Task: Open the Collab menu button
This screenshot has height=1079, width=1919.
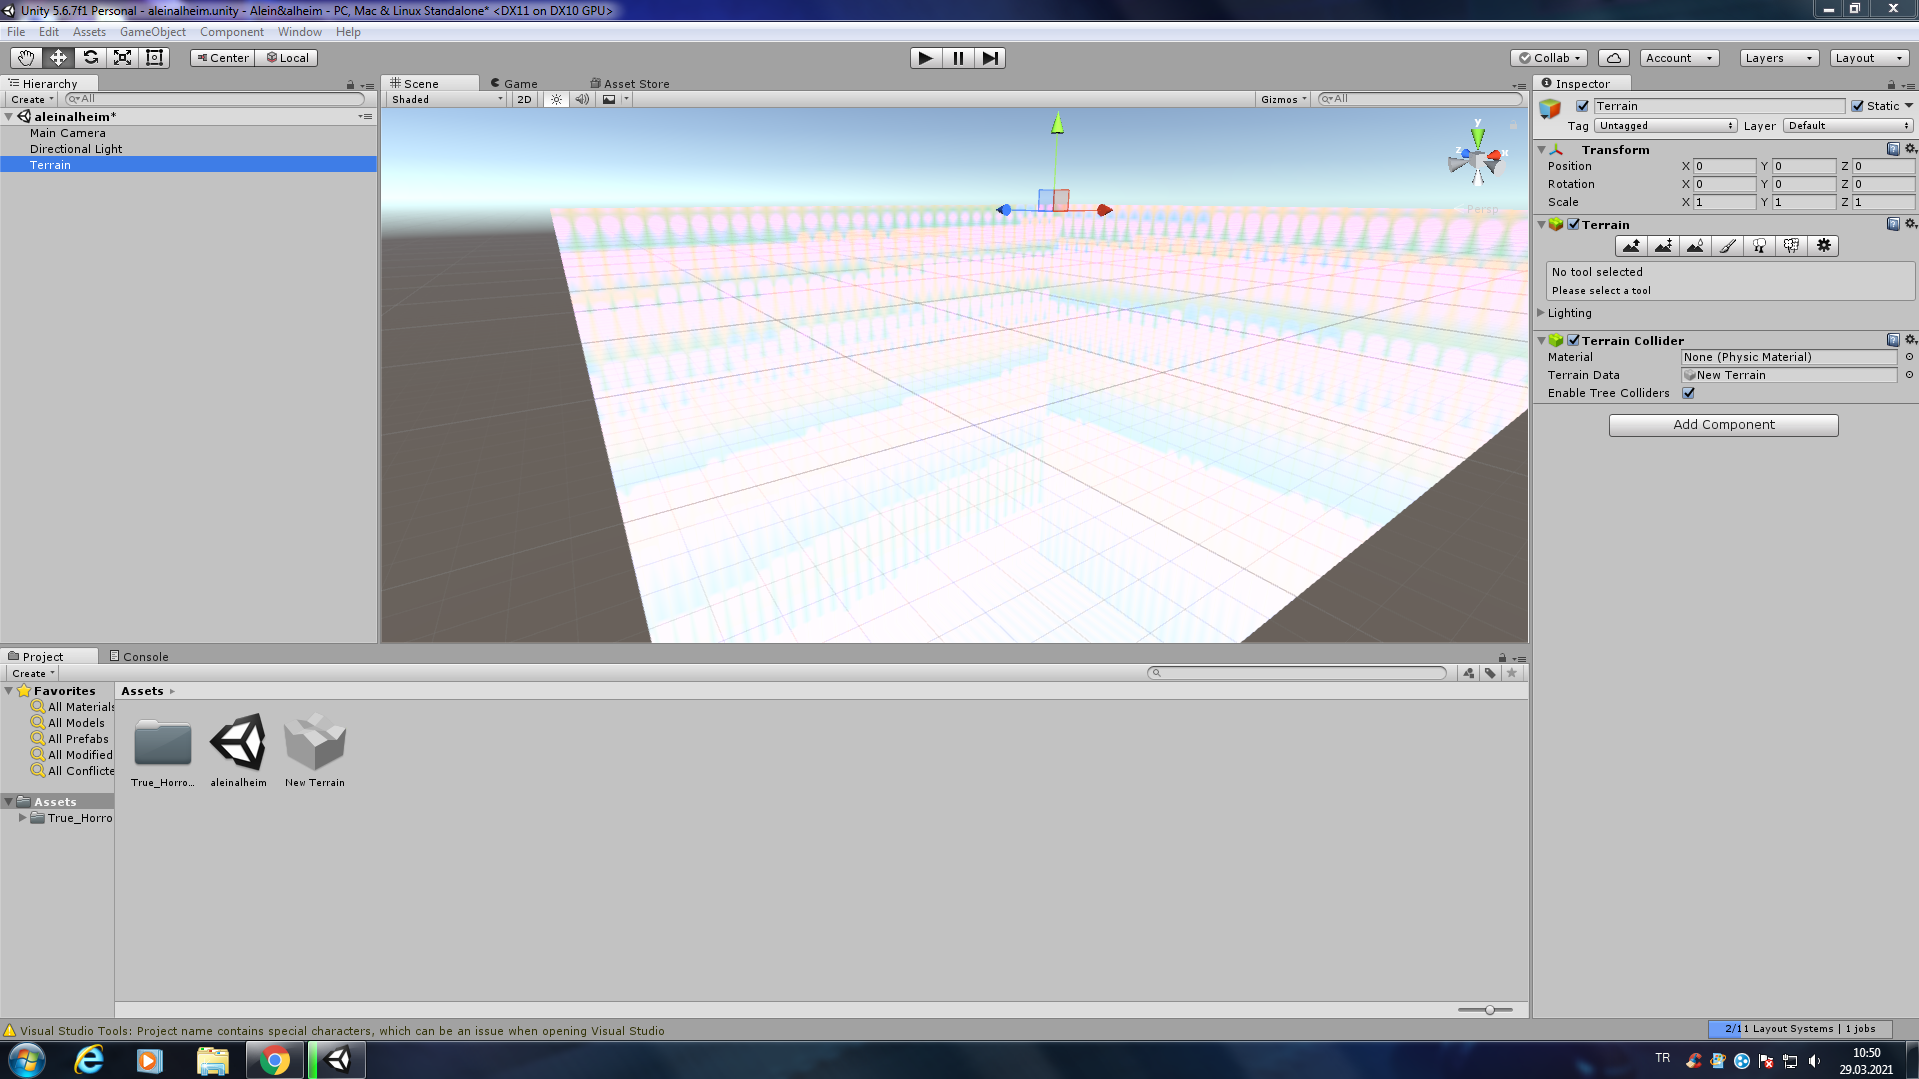Action: 1549,58
